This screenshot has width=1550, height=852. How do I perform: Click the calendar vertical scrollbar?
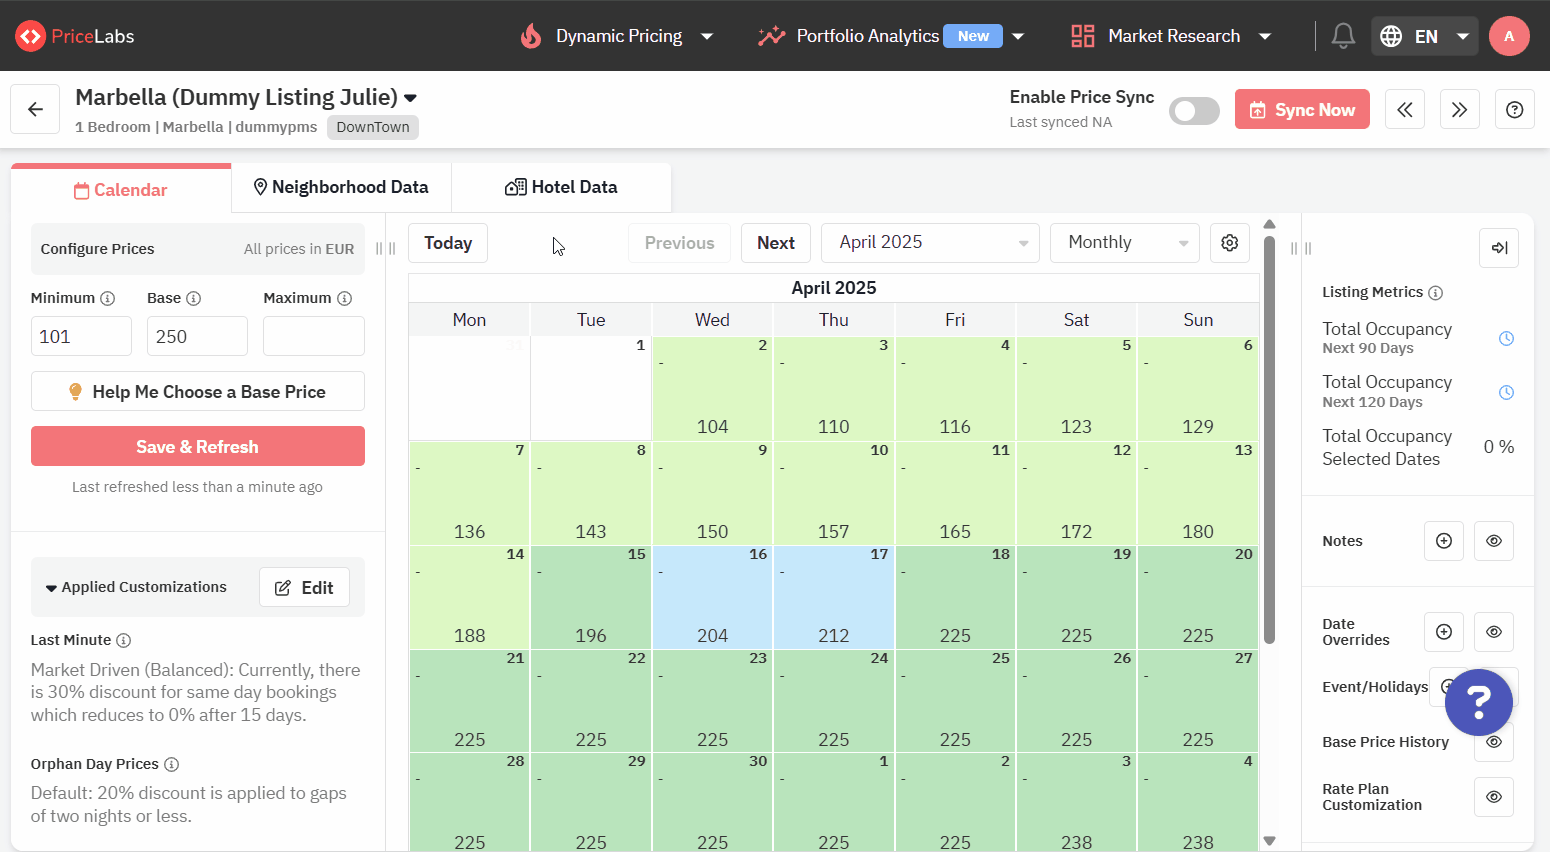click(x=1269, y=440)
